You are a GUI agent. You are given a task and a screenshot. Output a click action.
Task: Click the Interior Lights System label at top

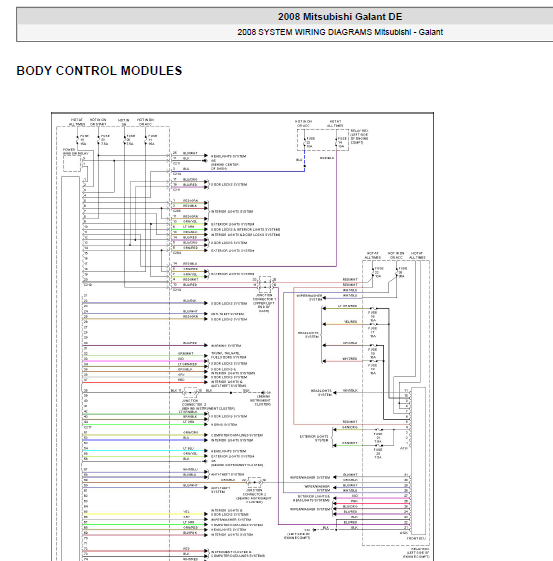(232, 211)
